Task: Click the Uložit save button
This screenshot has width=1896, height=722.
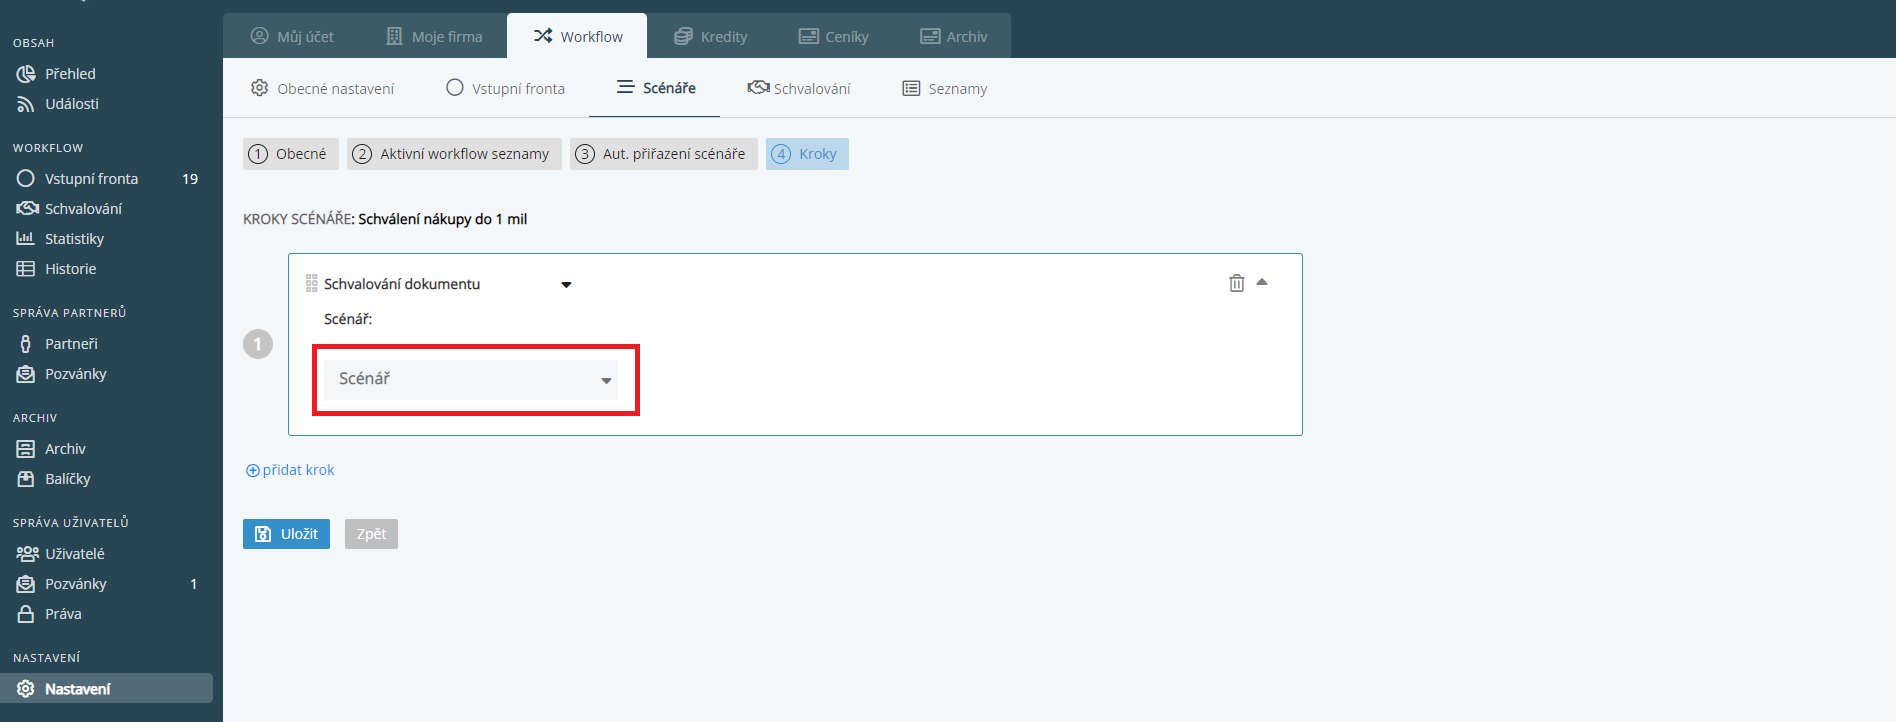Action: pyautogui.click(x=286, y=534)
